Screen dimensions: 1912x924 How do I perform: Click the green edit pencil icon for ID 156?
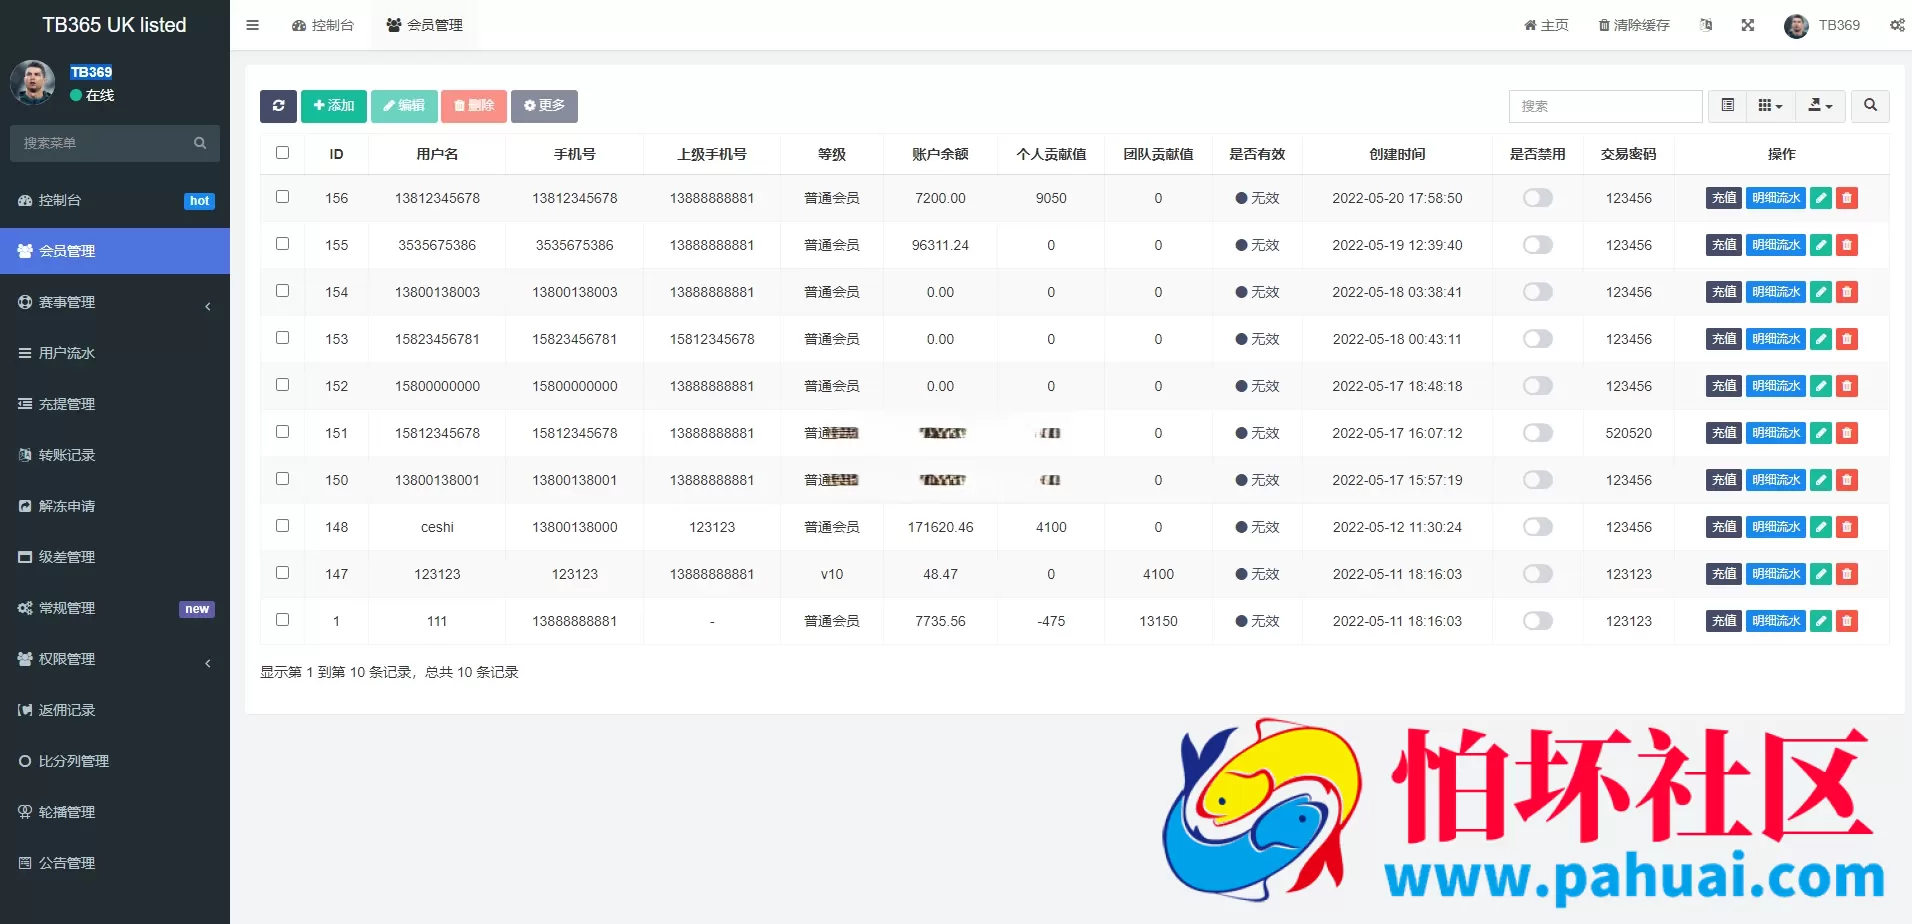click(x=1821, y=198)
